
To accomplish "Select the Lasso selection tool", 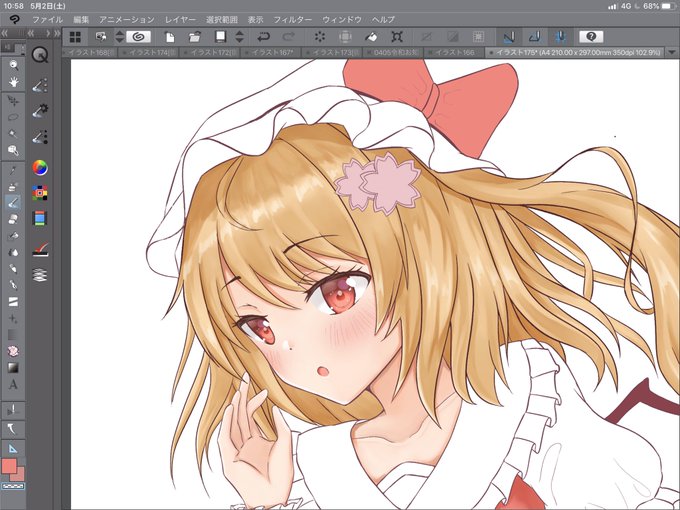I will (13, 117).
